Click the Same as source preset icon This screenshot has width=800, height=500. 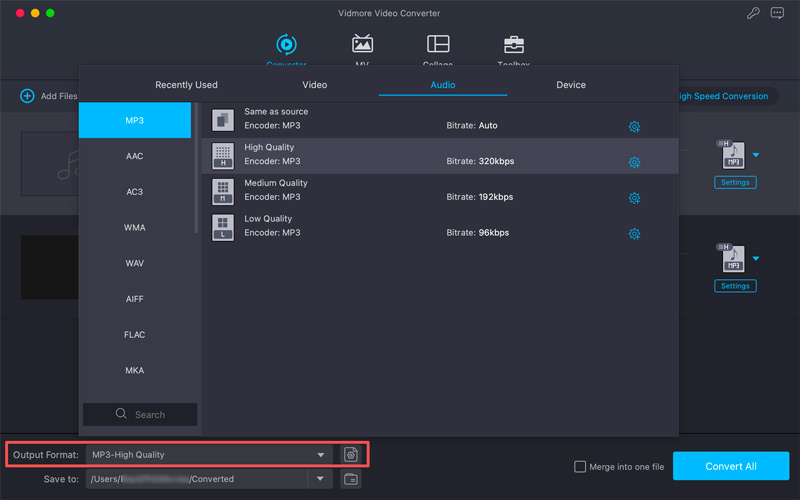point(223,120)
